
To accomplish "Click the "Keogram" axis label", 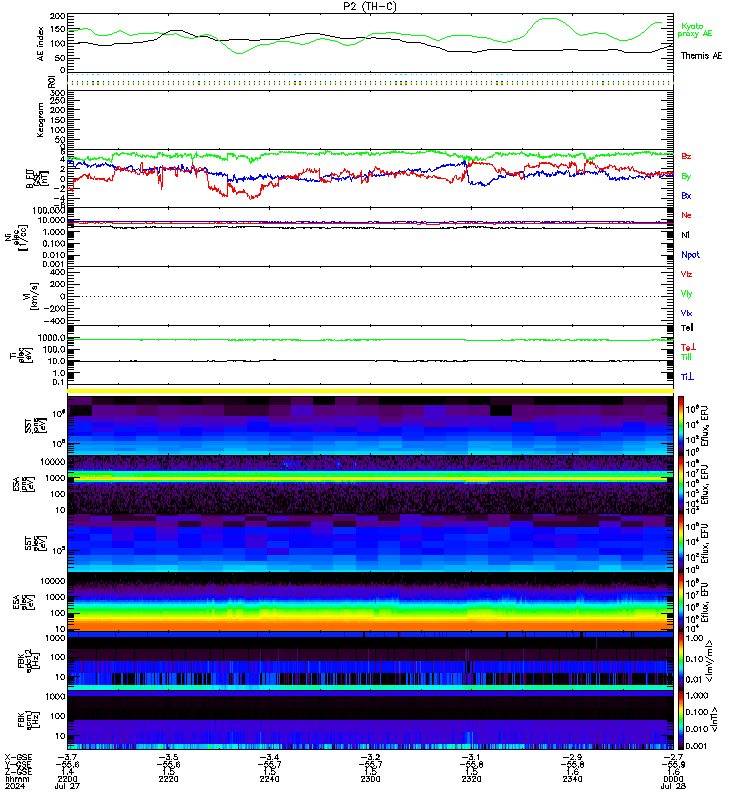I will (x=40, y=120).
